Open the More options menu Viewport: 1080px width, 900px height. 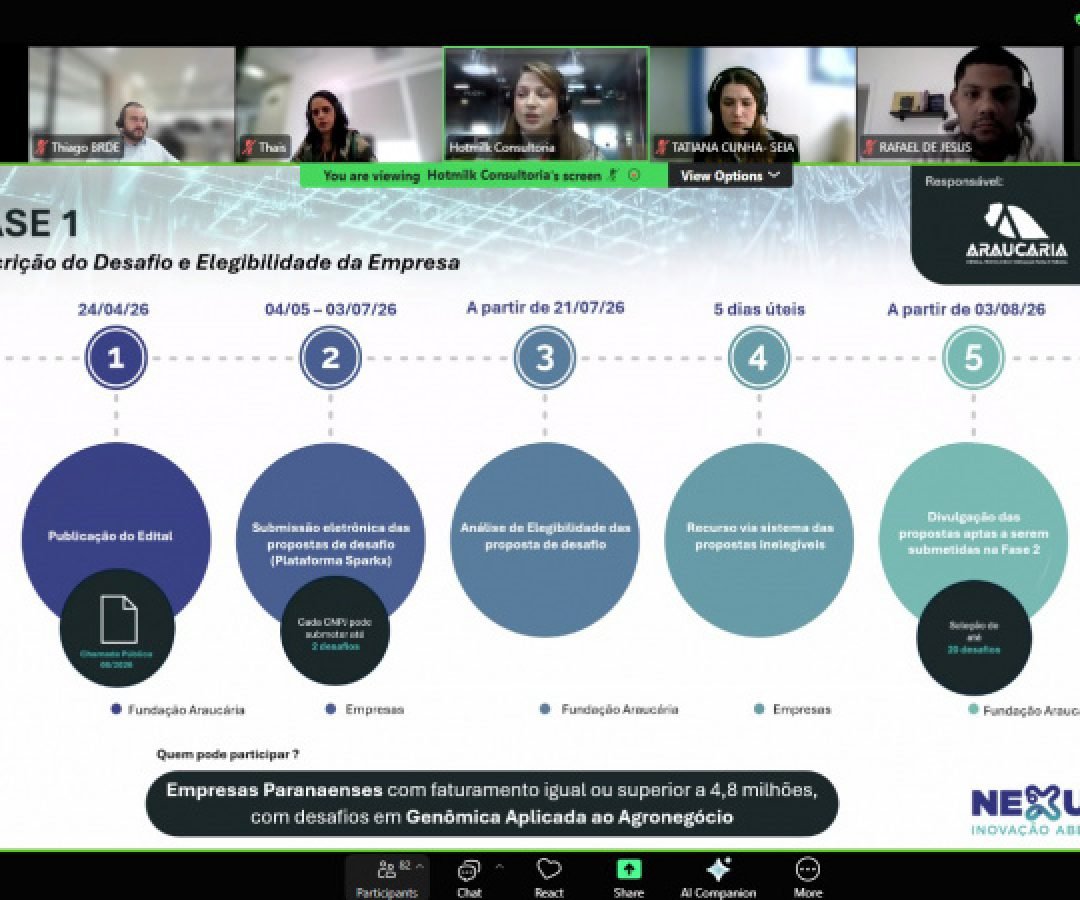[807, 877]
